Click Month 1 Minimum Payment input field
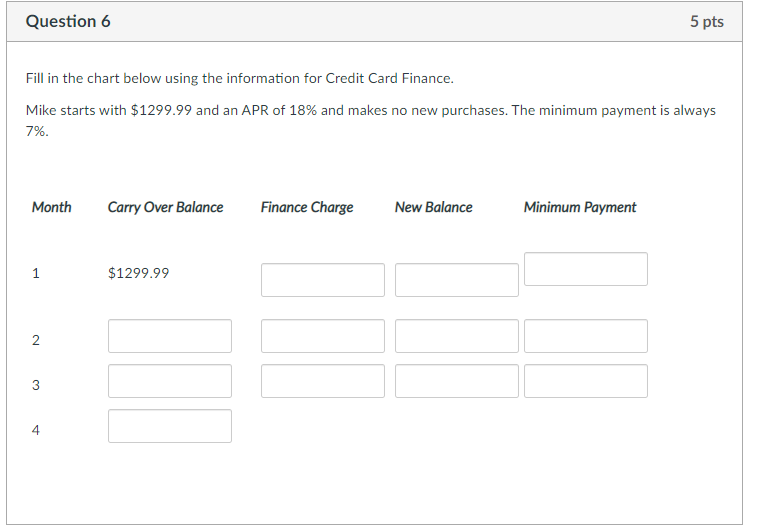The width and height of the screenshot is (784, 527). point(586,269)
